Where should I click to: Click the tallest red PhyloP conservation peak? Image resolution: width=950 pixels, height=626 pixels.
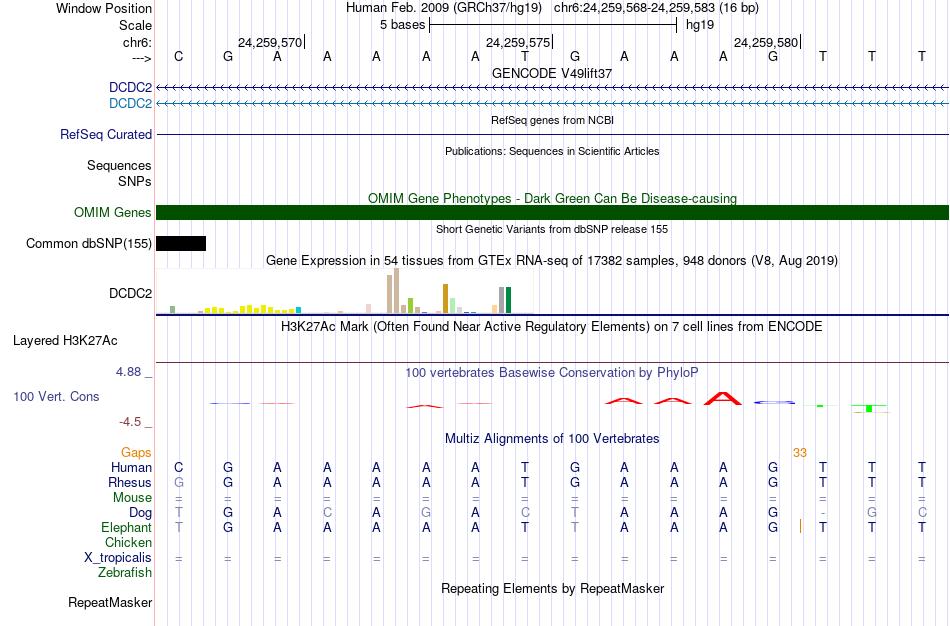pyautogui.click(x=723, y=398)
